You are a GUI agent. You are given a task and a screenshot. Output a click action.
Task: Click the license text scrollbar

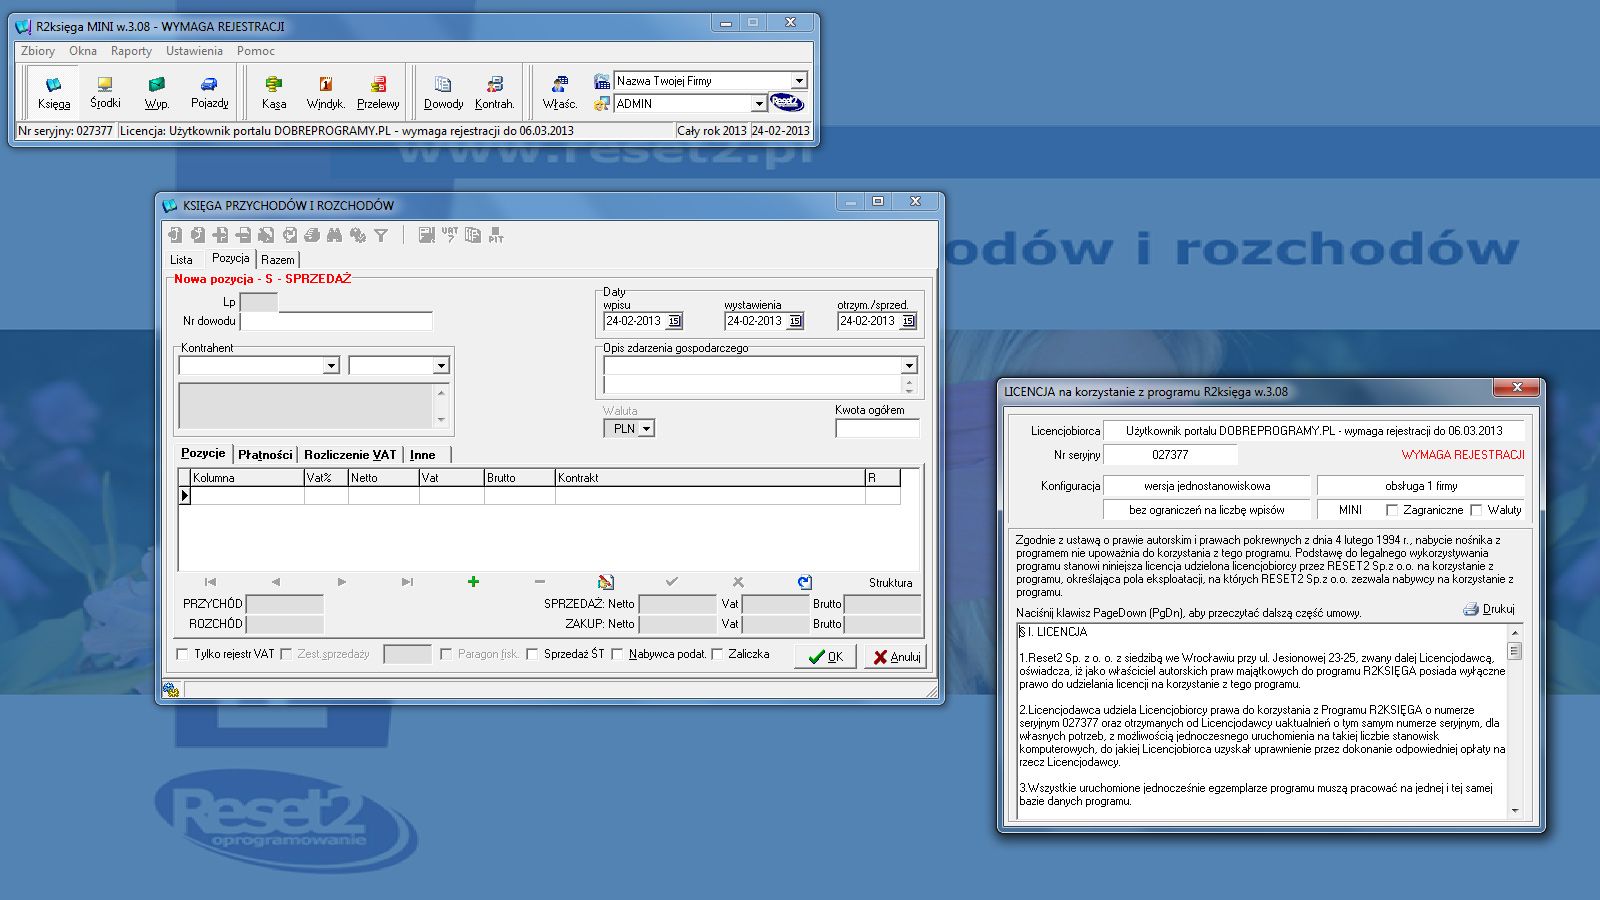(x=1515, y=721)
